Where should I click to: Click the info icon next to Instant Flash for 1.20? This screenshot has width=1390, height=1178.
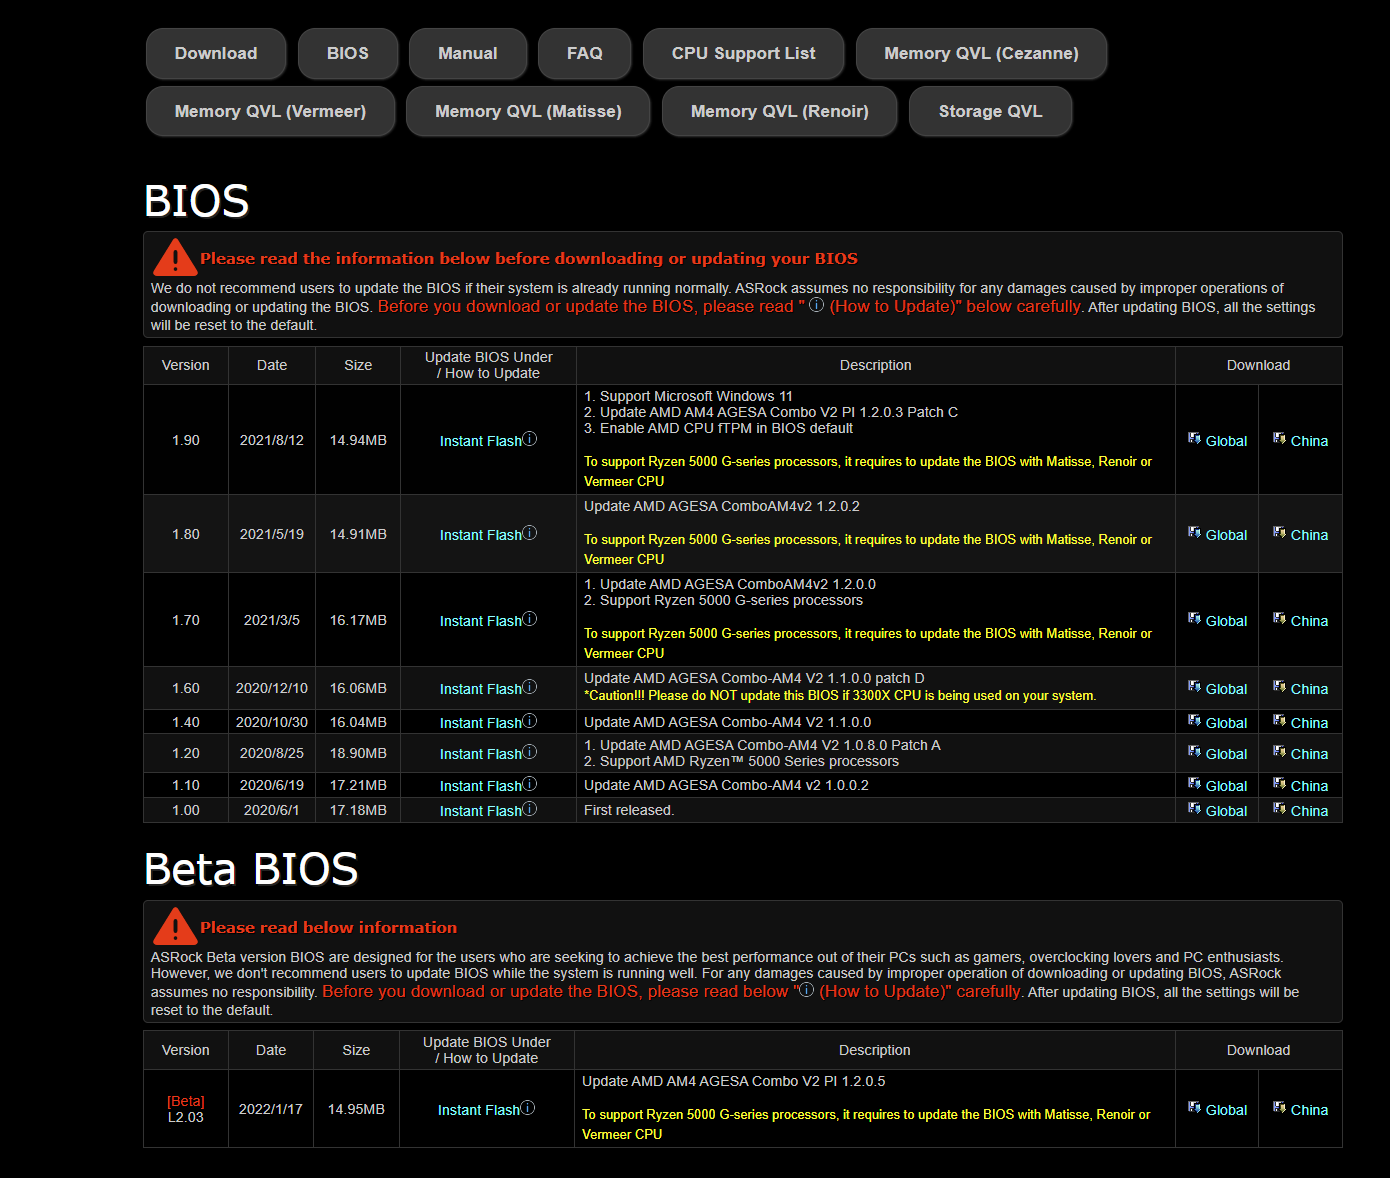click(530, 751)
